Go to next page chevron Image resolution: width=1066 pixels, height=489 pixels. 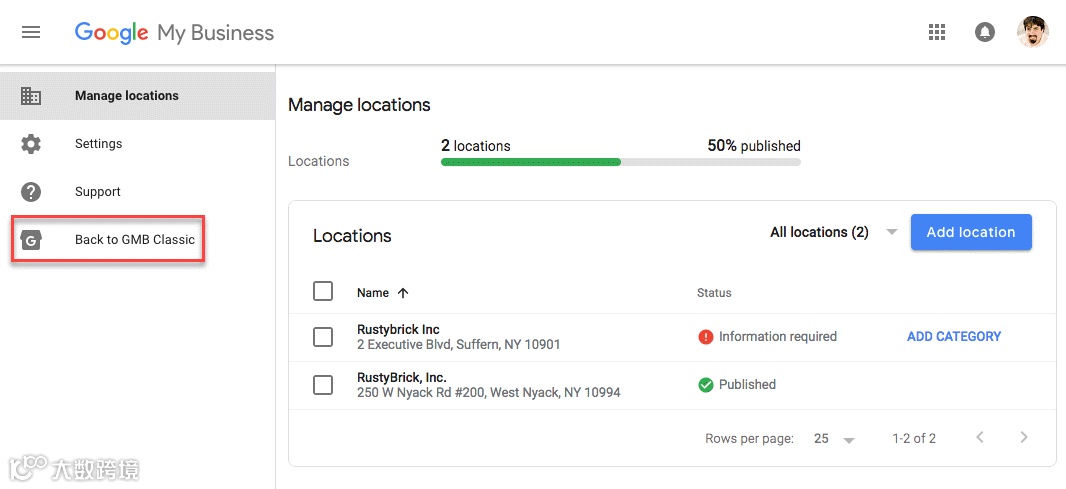point(1024,437)
